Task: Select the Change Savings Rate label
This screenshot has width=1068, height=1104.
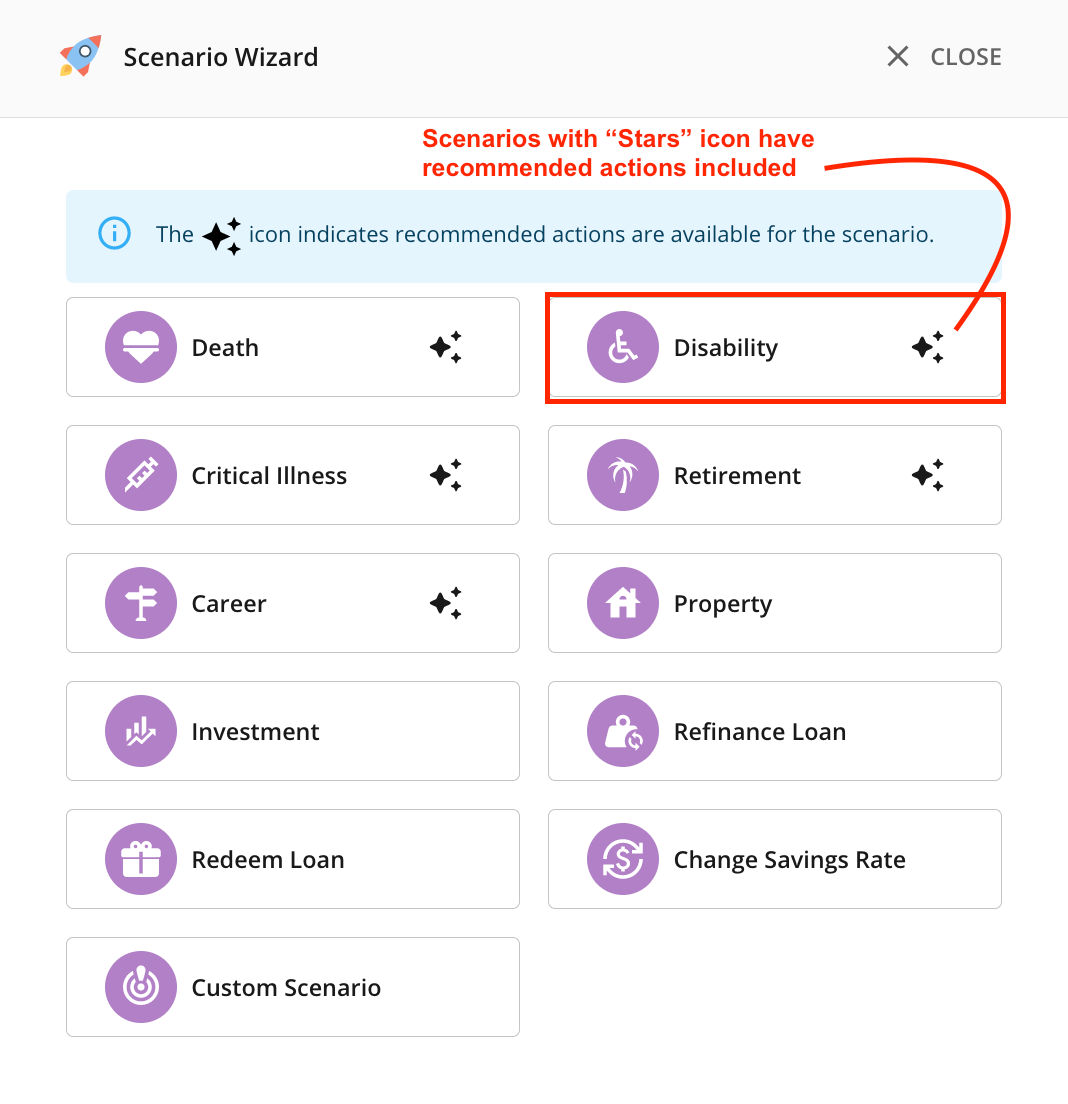Action: coord(789,860)
